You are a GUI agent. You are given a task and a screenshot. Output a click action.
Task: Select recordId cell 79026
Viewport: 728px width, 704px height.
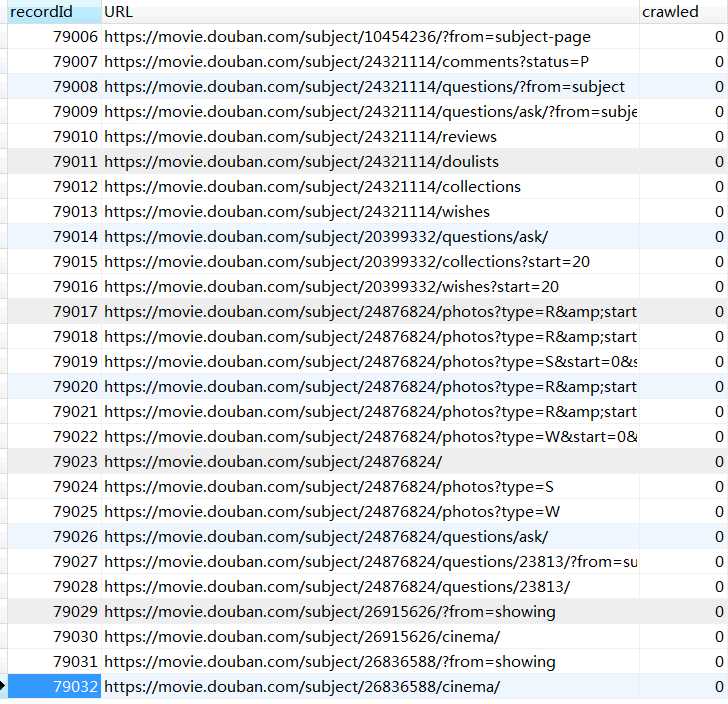point(54,536)
